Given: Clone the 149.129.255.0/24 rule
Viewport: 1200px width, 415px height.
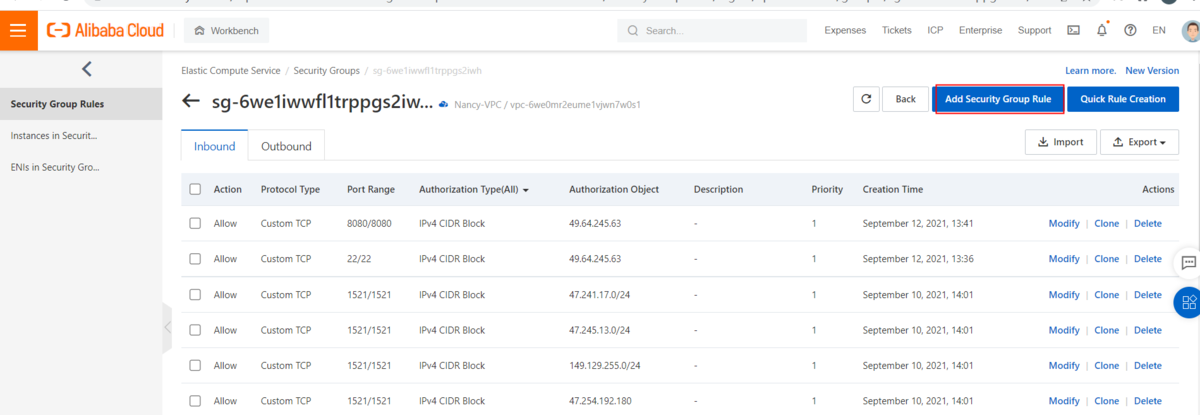Looking at the screenshot, I should click(x=1107, y=366).
